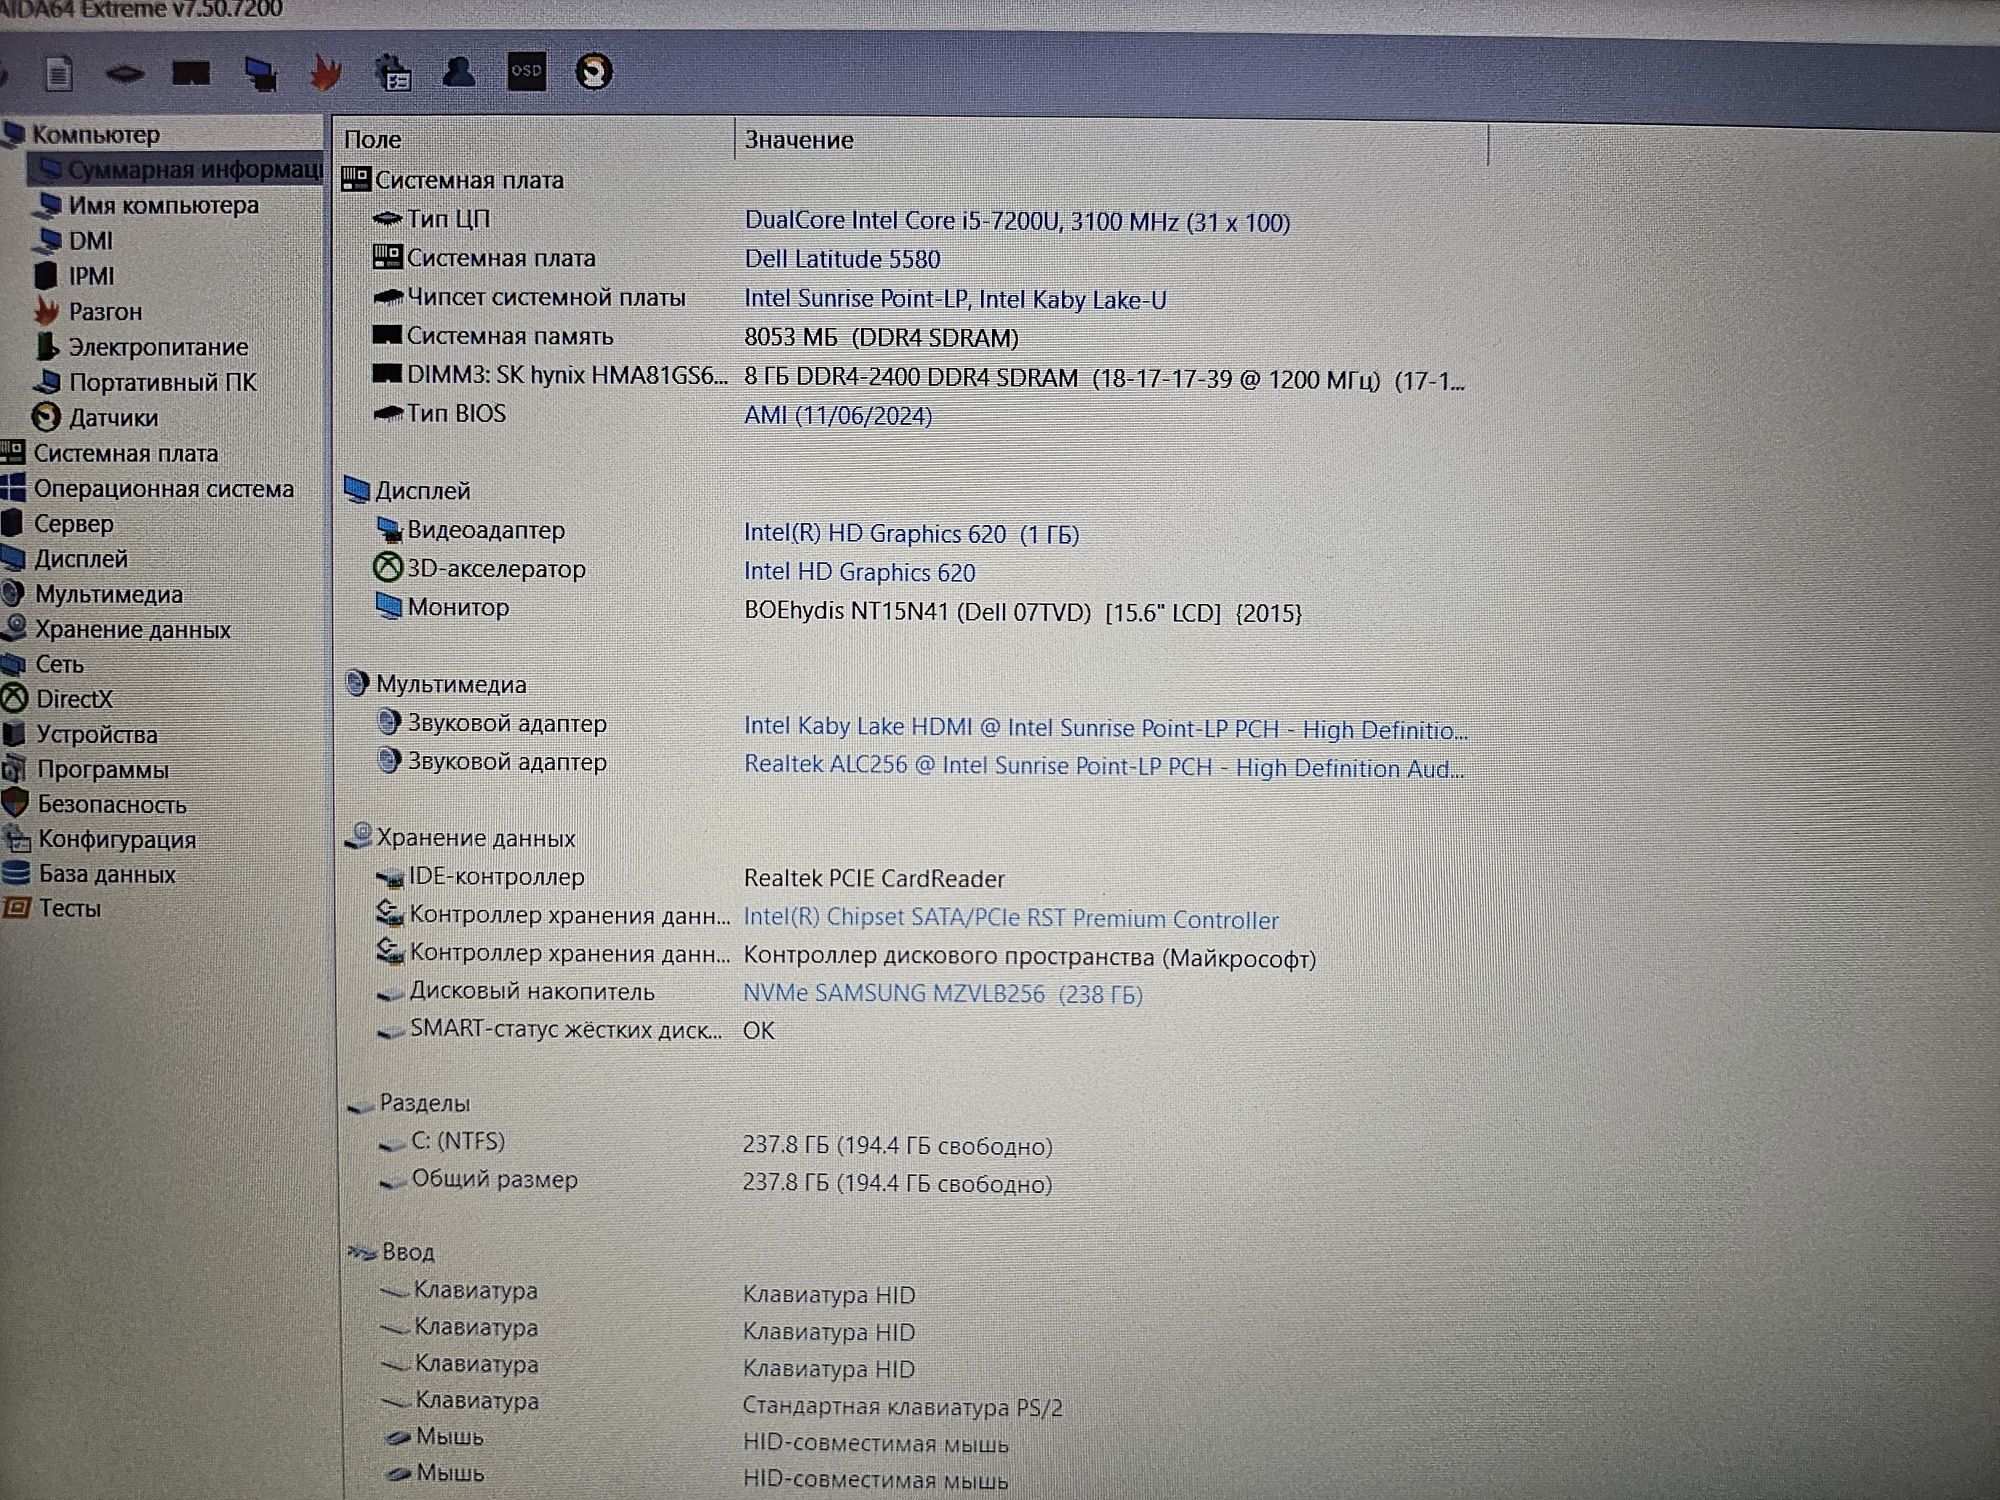Open Intel(R) HD Graphics 620 (1 ГБ) link
This screenshot has width=2000, height=1500.
coord(912,534)
